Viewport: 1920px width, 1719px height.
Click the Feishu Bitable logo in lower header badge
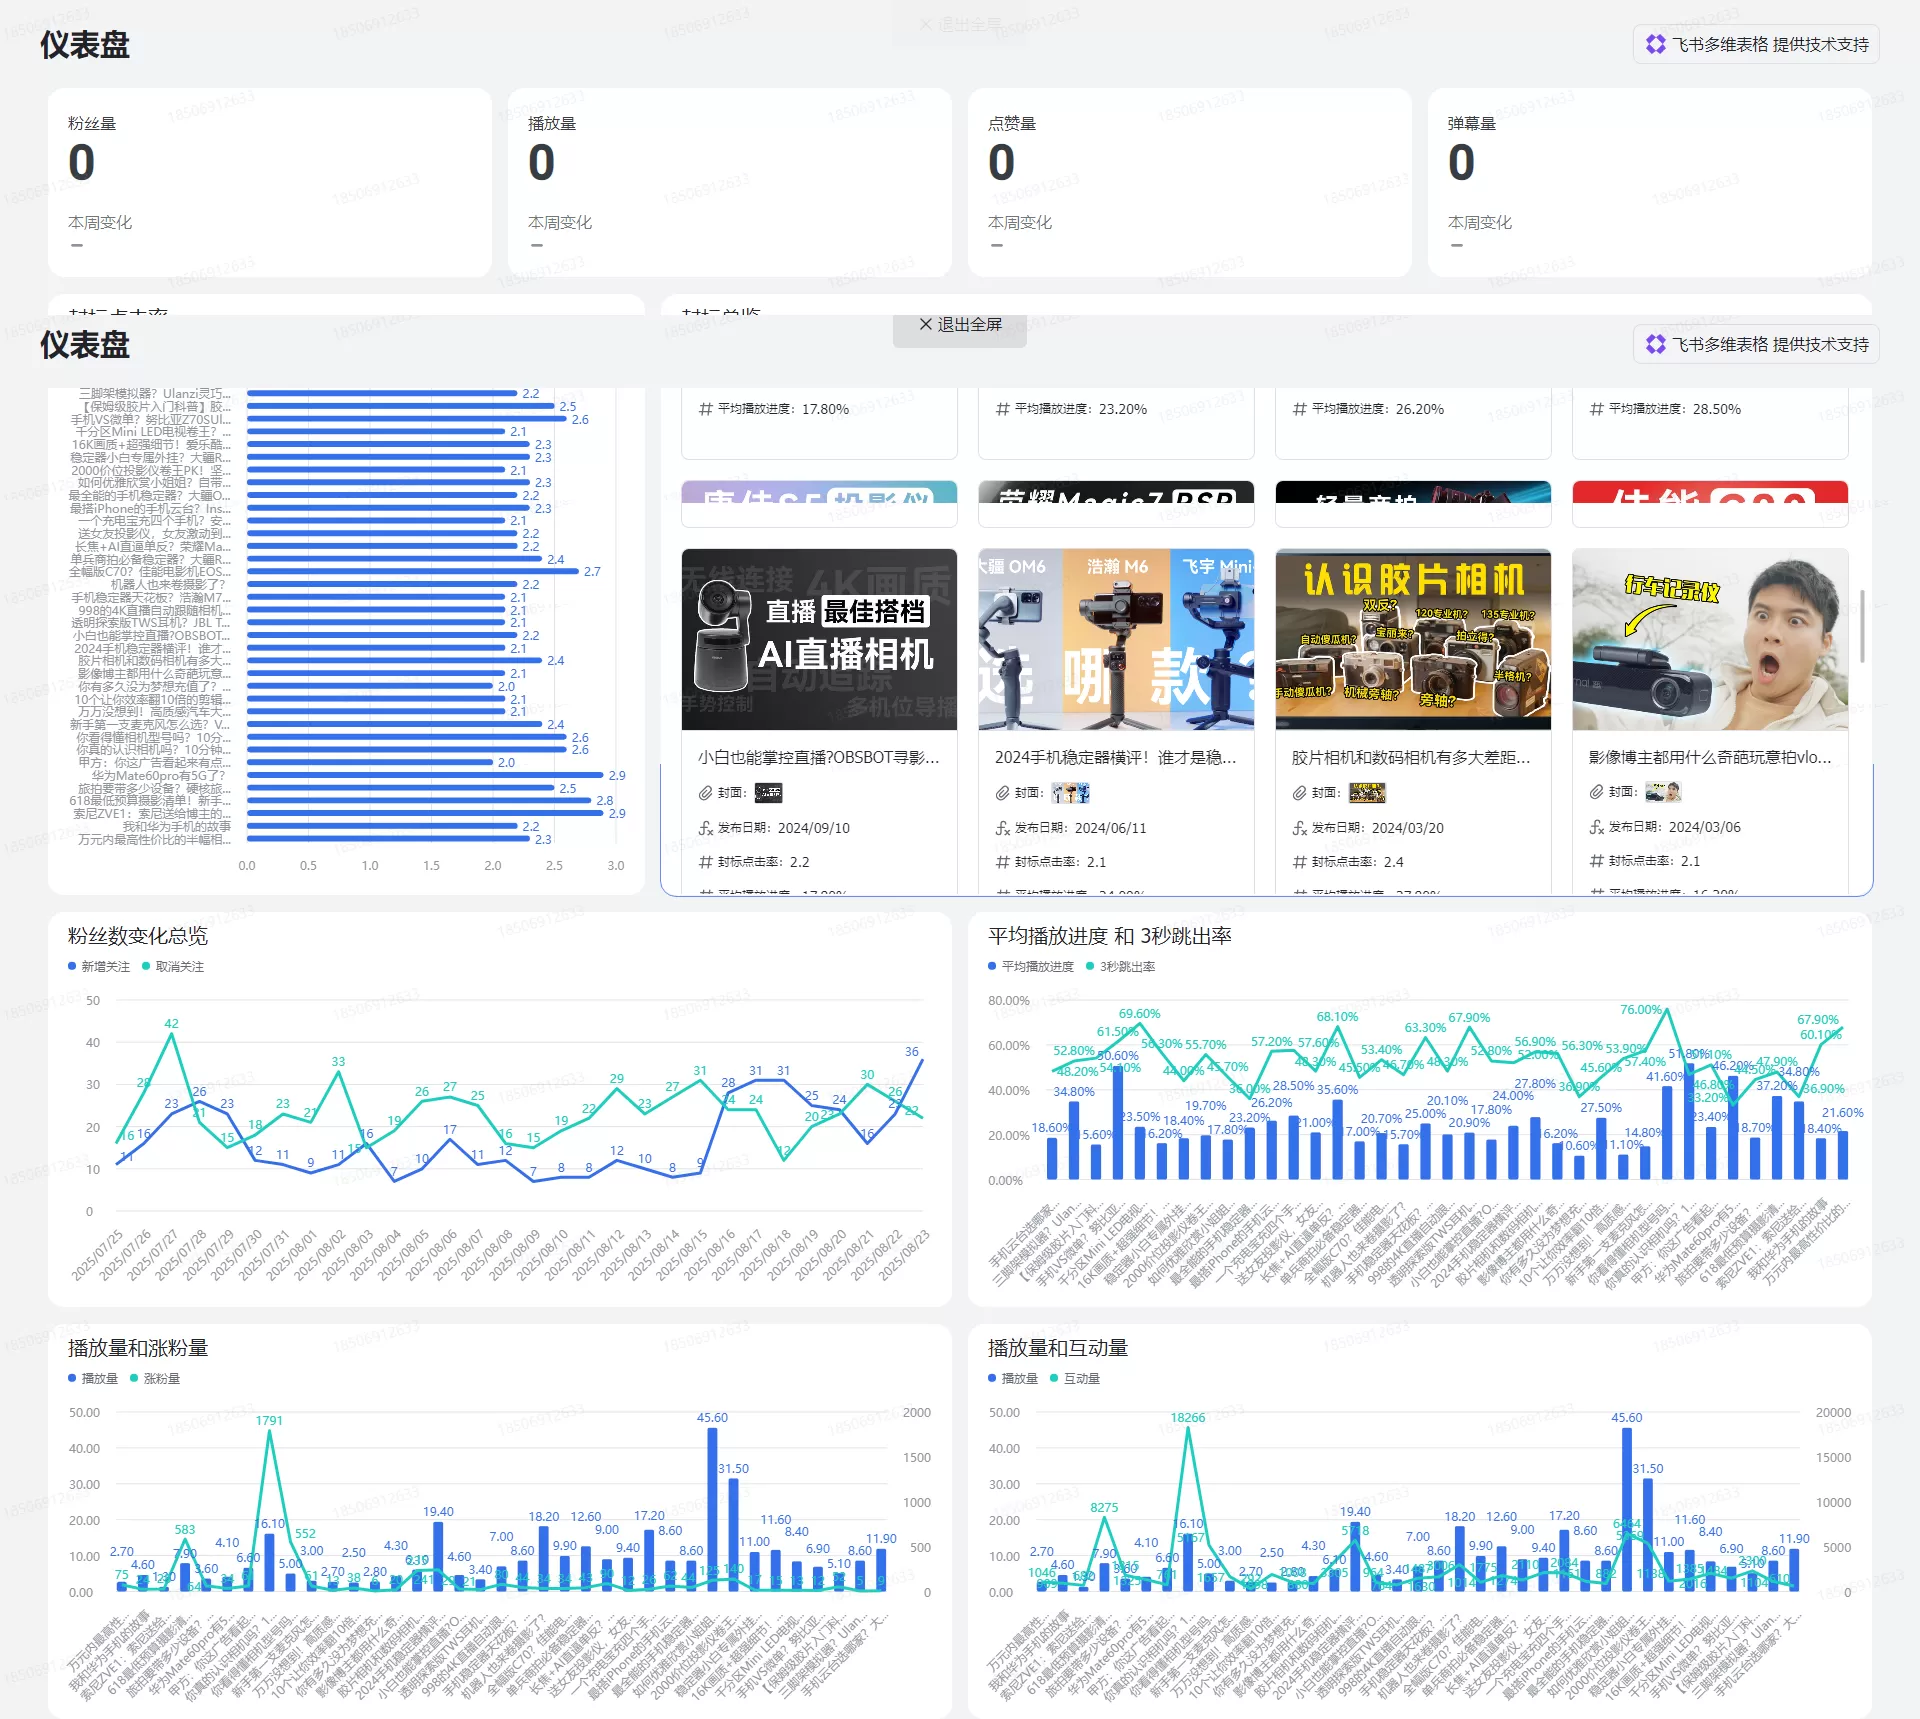1656,344
